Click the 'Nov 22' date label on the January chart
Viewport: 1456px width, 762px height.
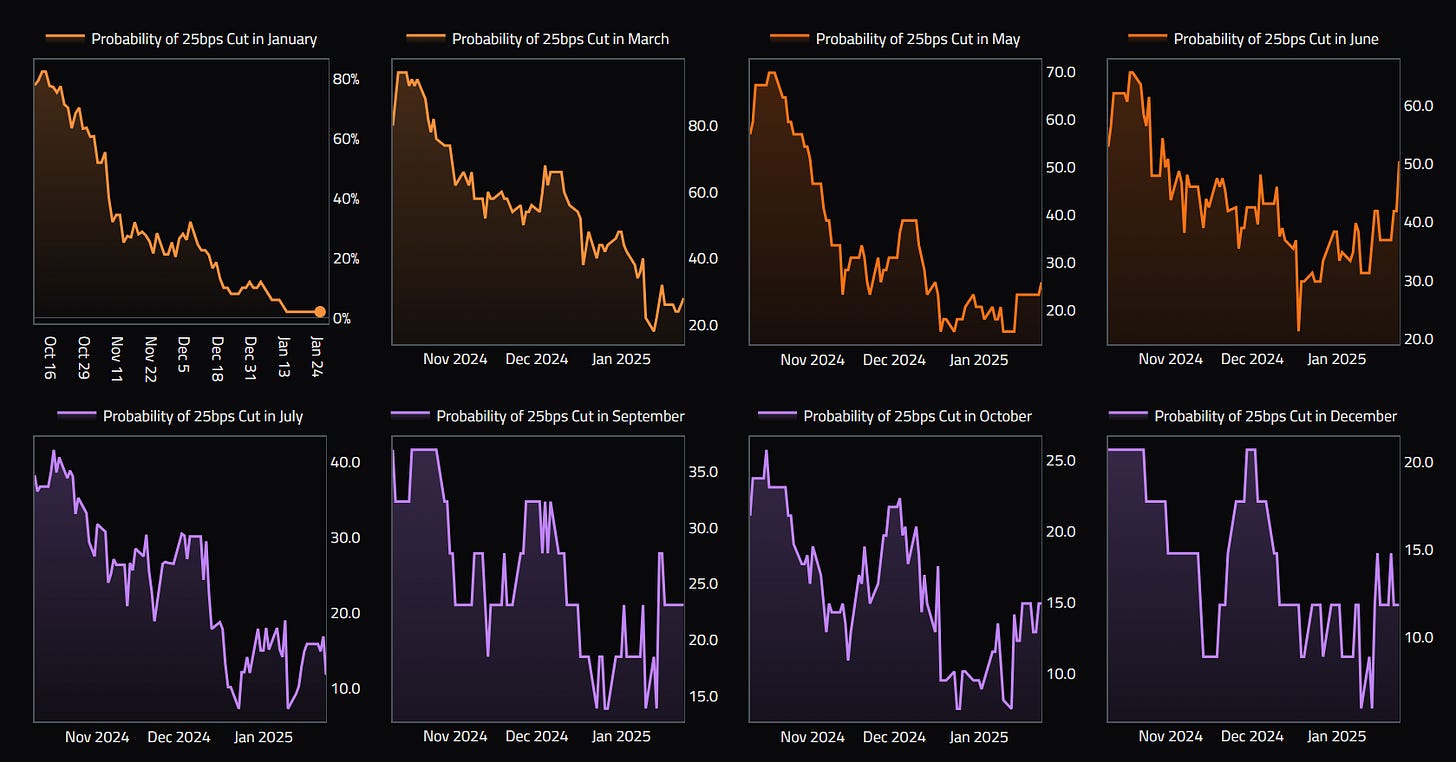tap(151, 358)
